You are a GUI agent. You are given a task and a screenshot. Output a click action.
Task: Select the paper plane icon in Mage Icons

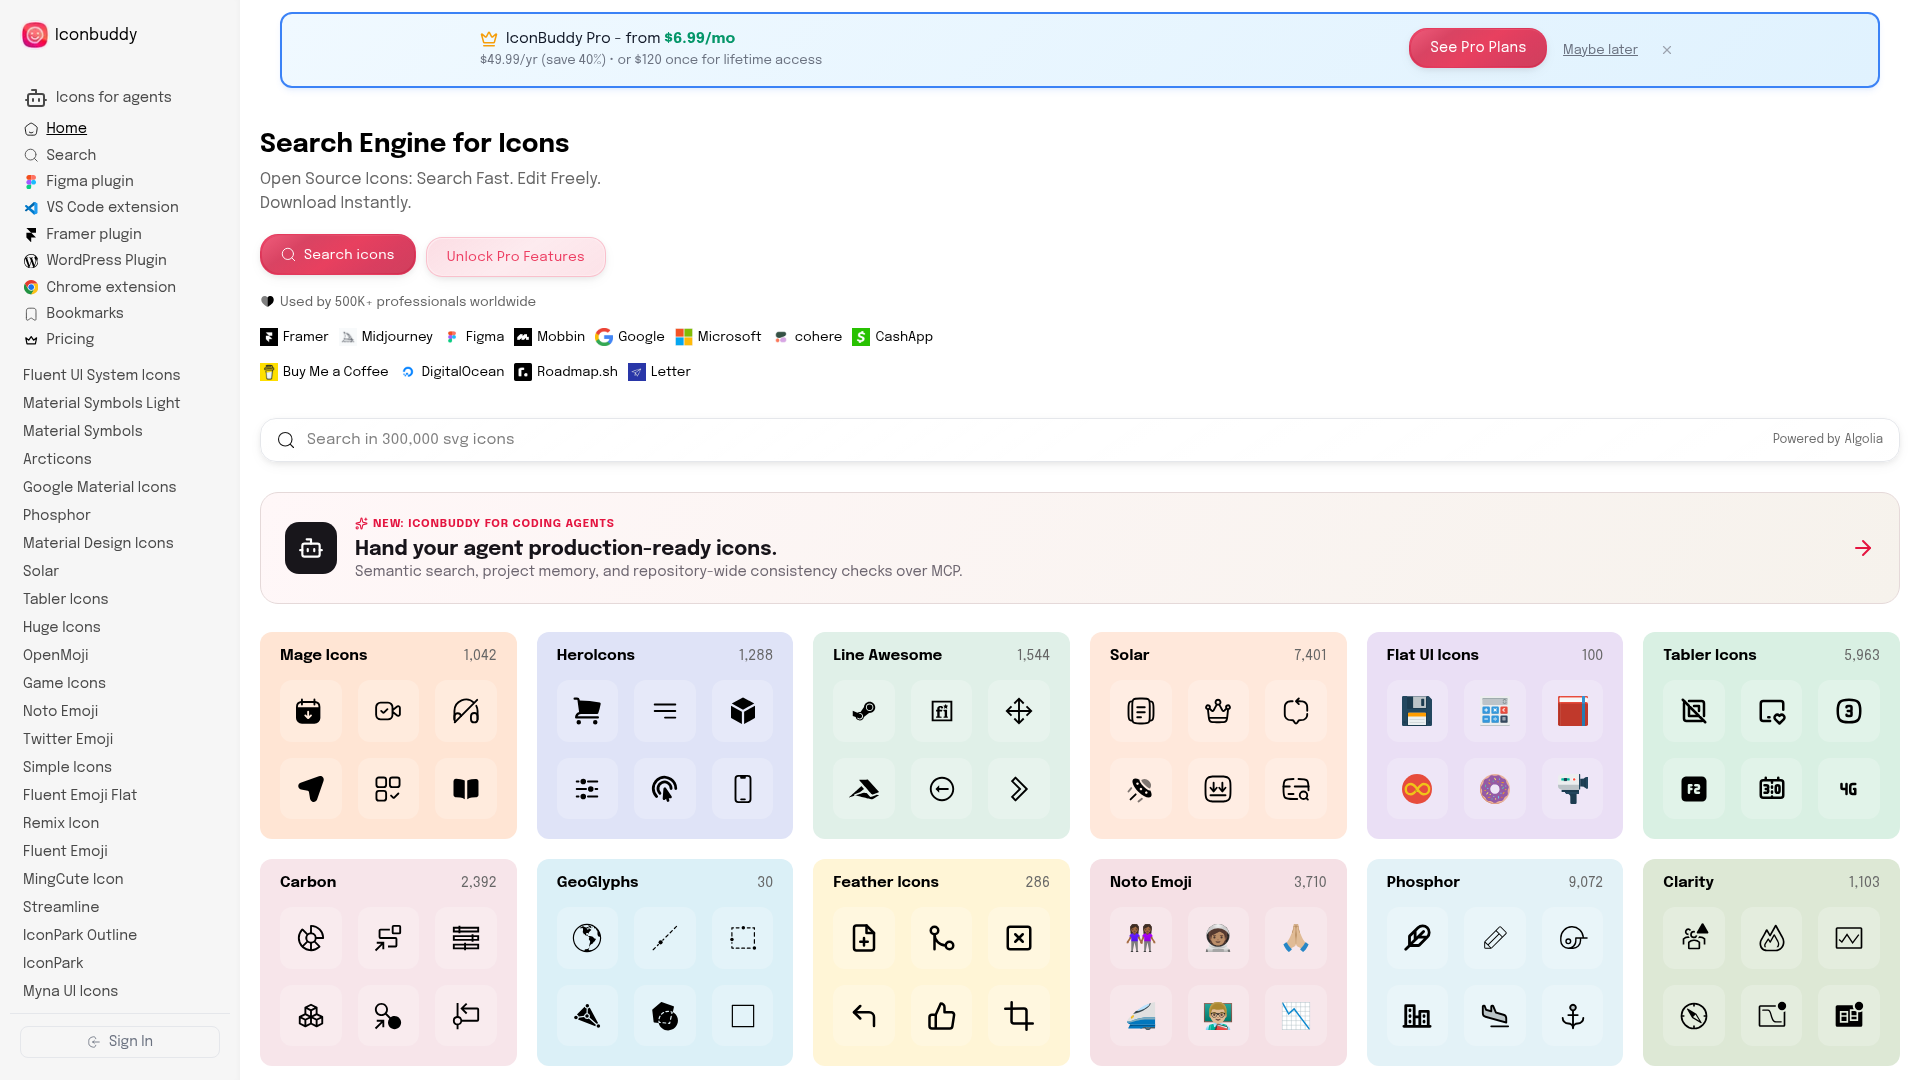[311, 789]
